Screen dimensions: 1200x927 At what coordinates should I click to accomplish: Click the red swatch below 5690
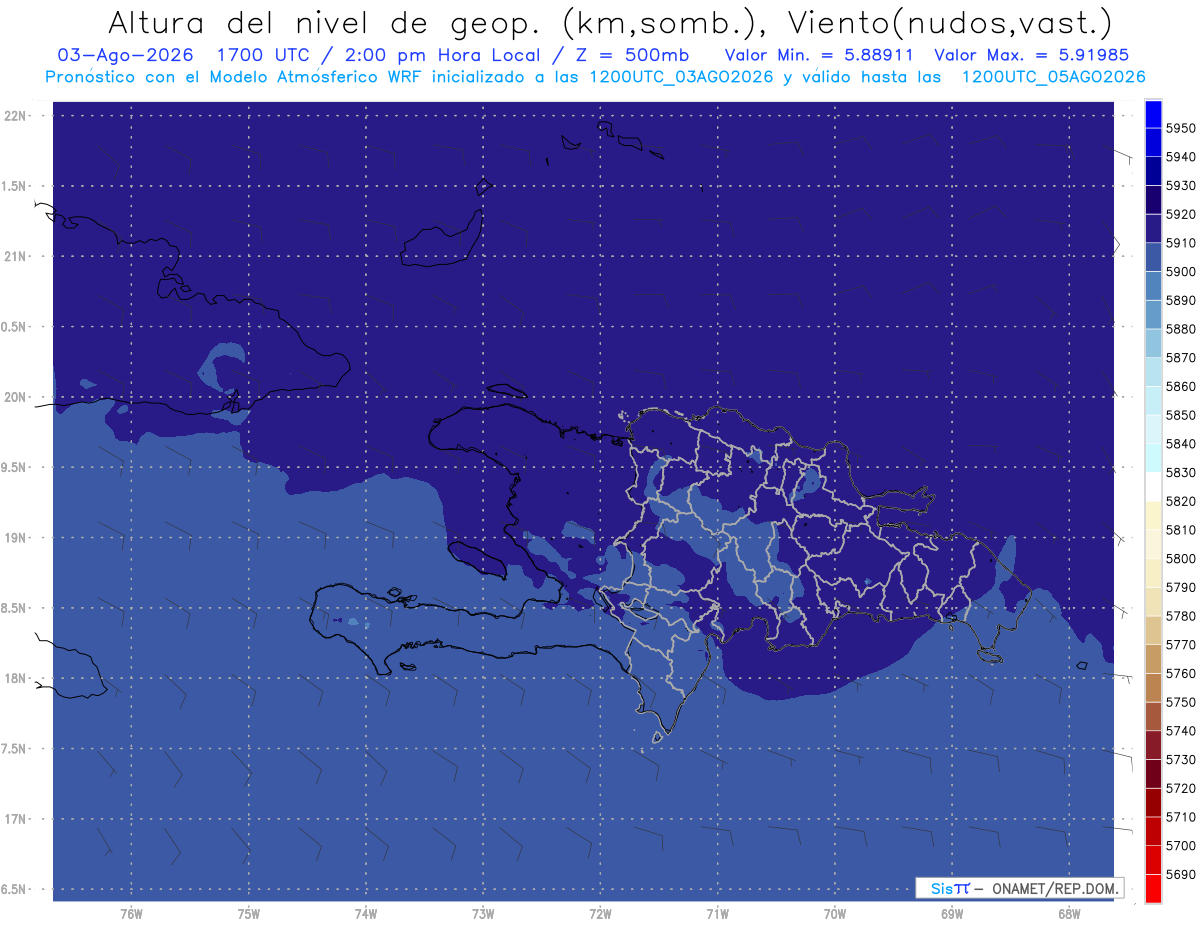(1153, 889)
